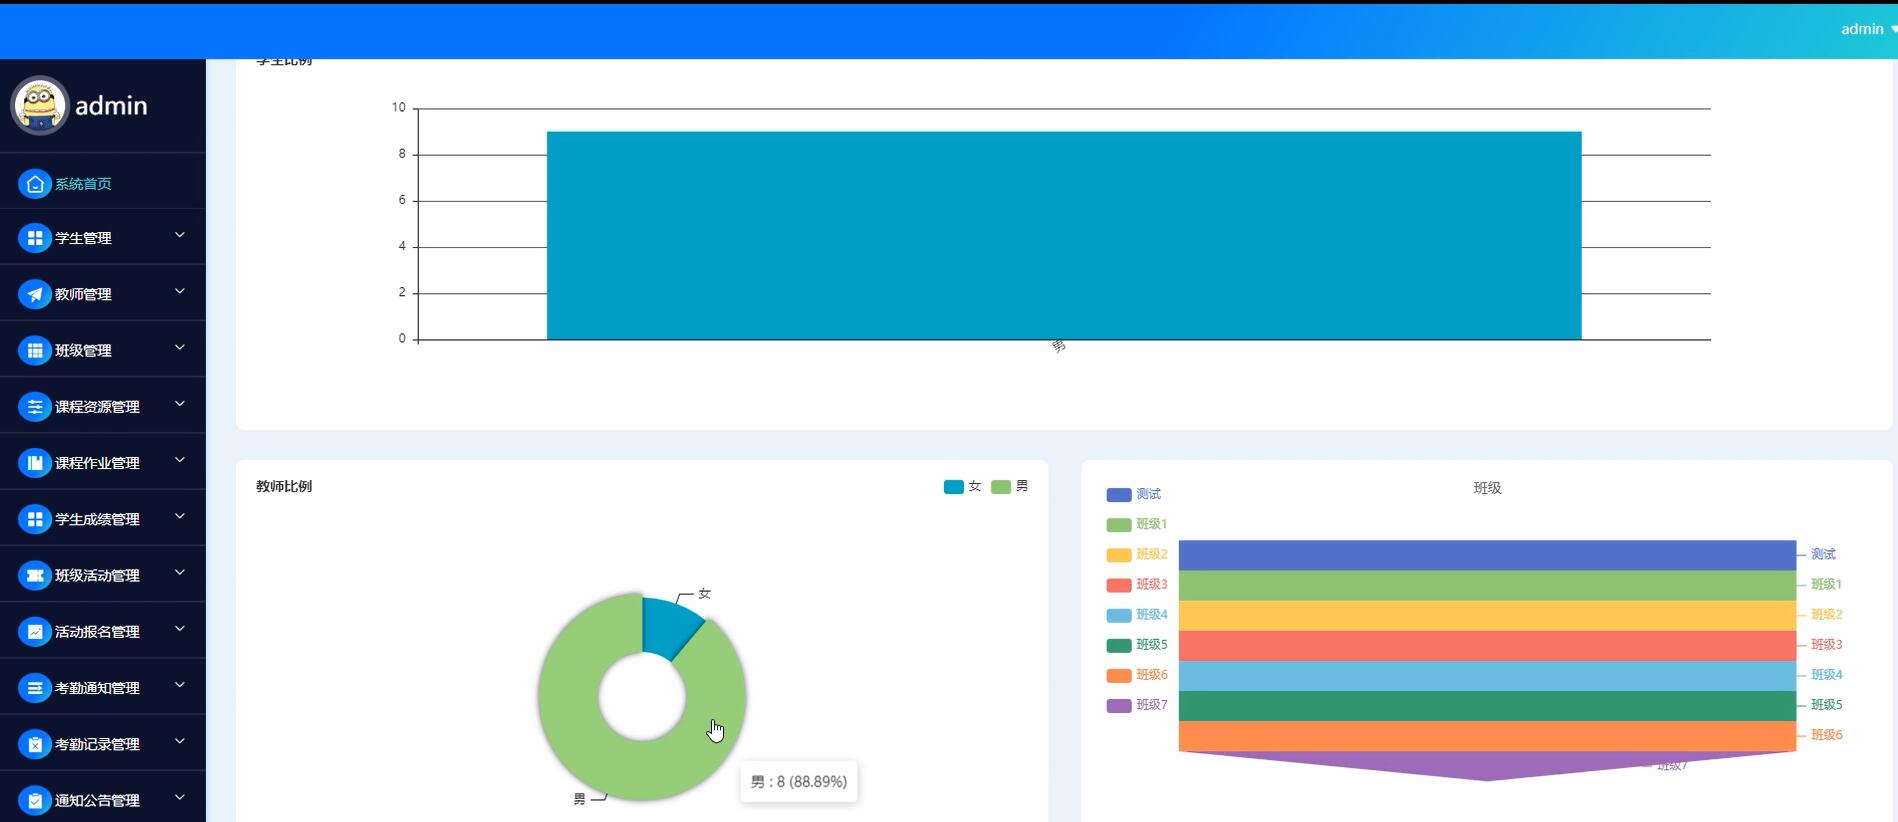1898x822 pixels.
Task: Open the 学生管理 menu item
Action: [103, 238]
